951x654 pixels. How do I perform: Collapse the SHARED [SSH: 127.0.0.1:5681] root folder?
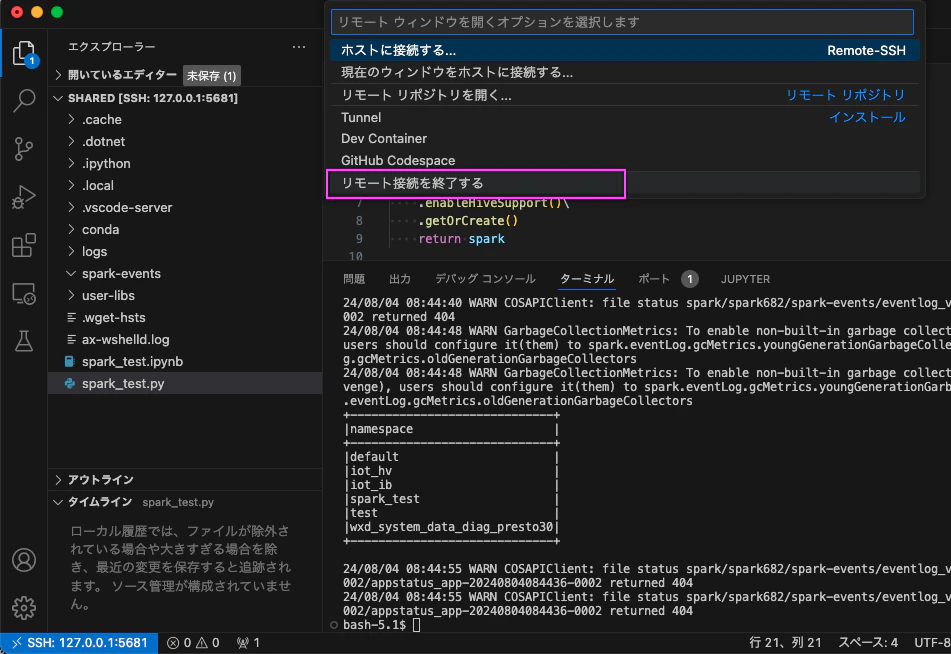coord(185,98)
